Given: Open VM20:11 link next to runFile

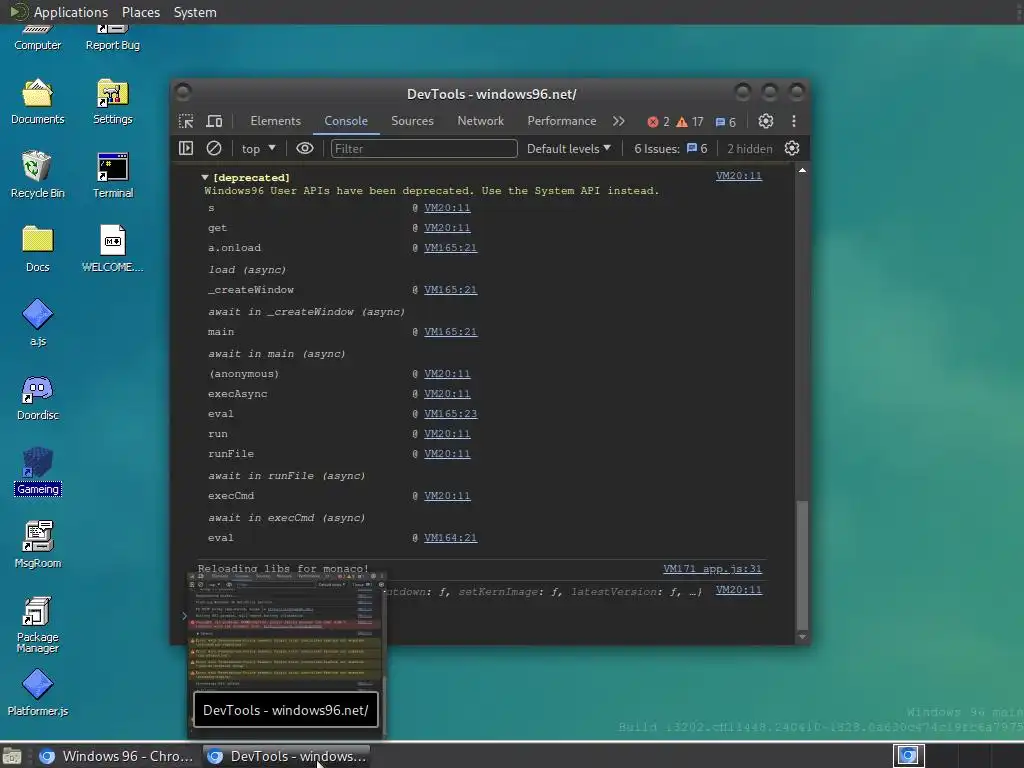Looking at the screenshot, I should (x=447, y=454).
